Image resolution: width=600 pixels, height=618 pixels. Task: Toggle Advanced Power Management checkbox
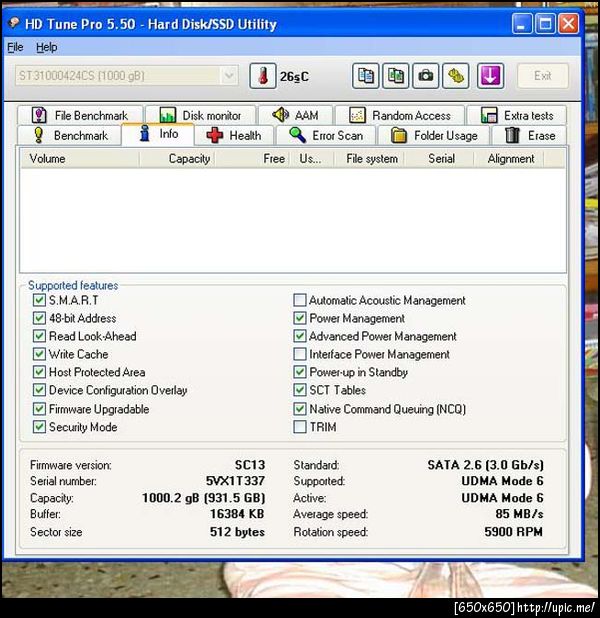click(300, 336)
